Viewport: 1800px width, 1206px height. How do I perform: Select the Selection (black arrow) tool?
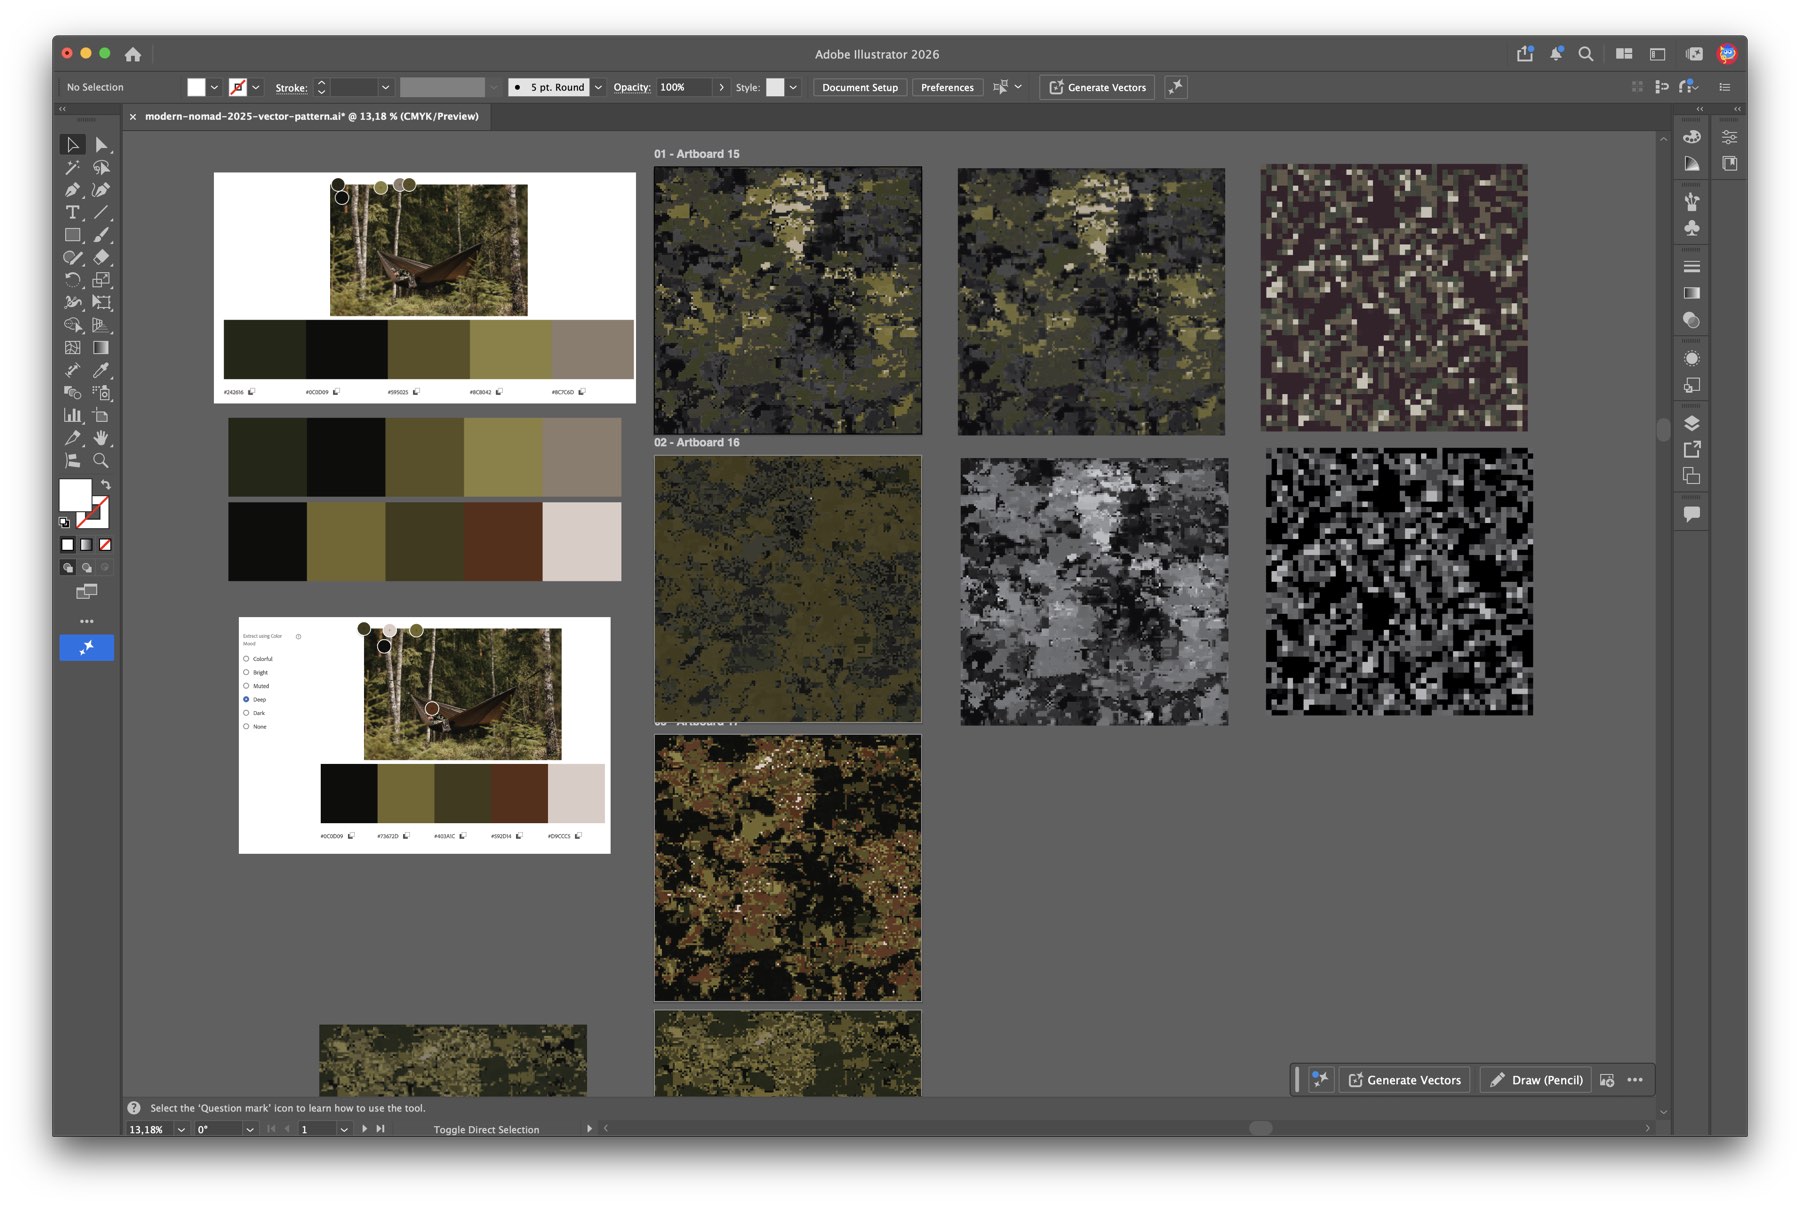point(72,145)
